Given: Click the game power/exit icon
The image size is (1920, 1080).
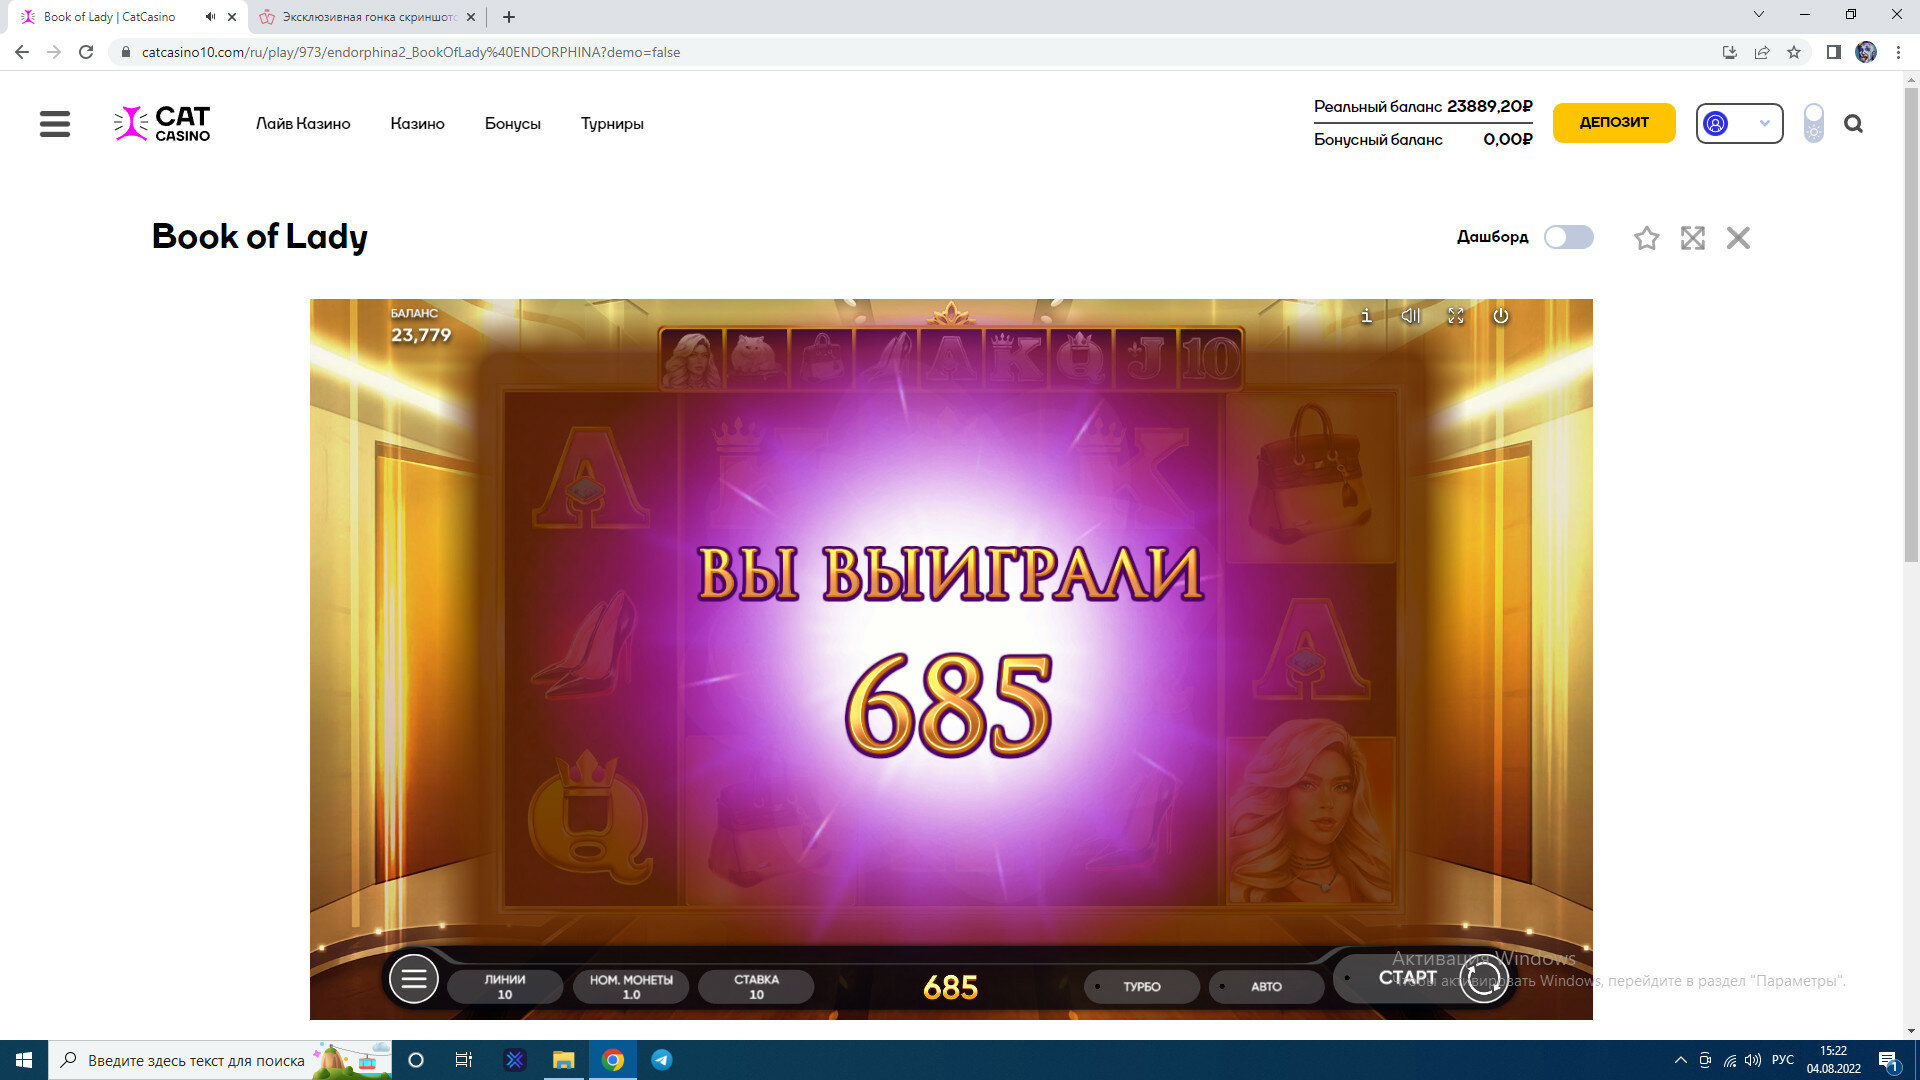Looking at the screenshot, I should (x=1501, y=316).
